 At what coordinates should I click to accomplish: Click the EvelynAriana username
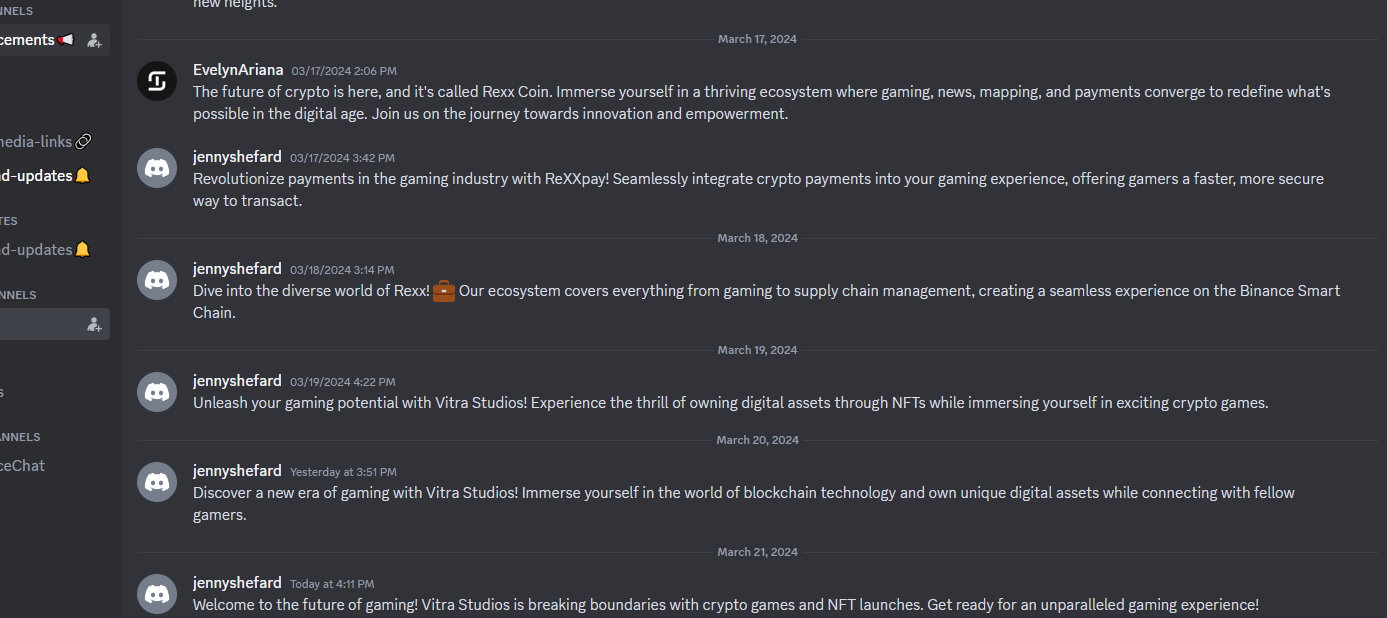tap(238, 70)
